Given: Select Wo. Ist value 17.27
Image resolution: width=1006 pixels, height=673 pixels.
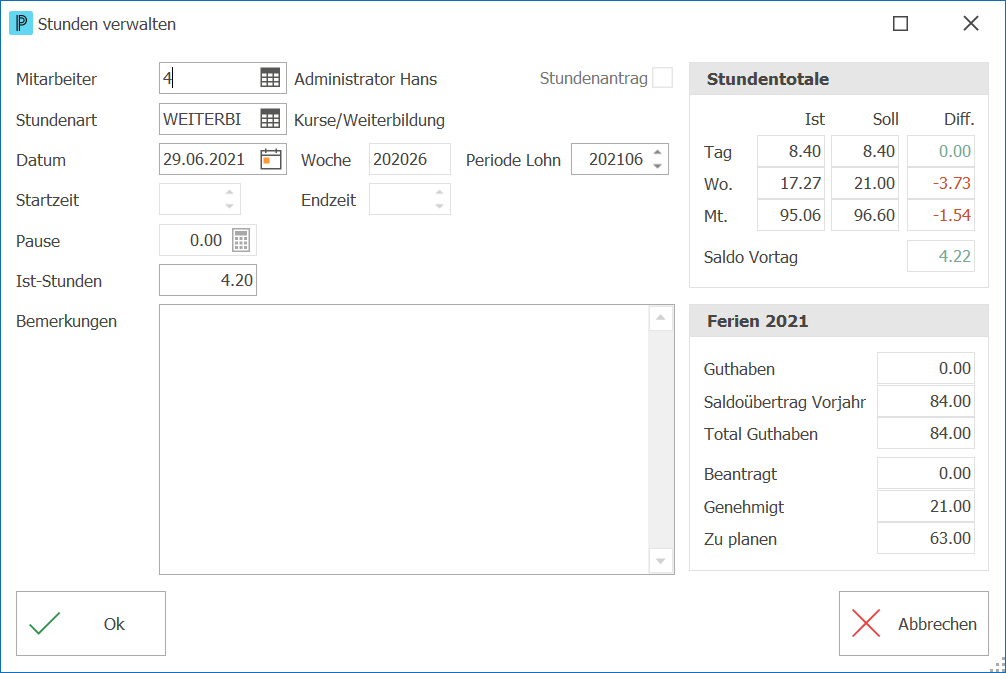Looking at the screenshot, I should point(791,183).
